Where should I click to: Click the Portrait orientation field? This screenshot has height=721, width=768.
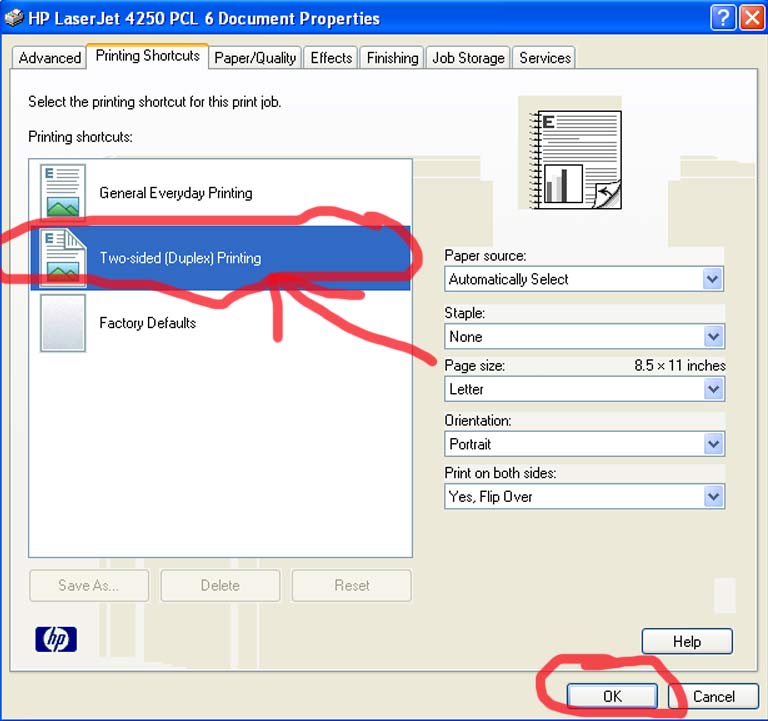point(584,444)
